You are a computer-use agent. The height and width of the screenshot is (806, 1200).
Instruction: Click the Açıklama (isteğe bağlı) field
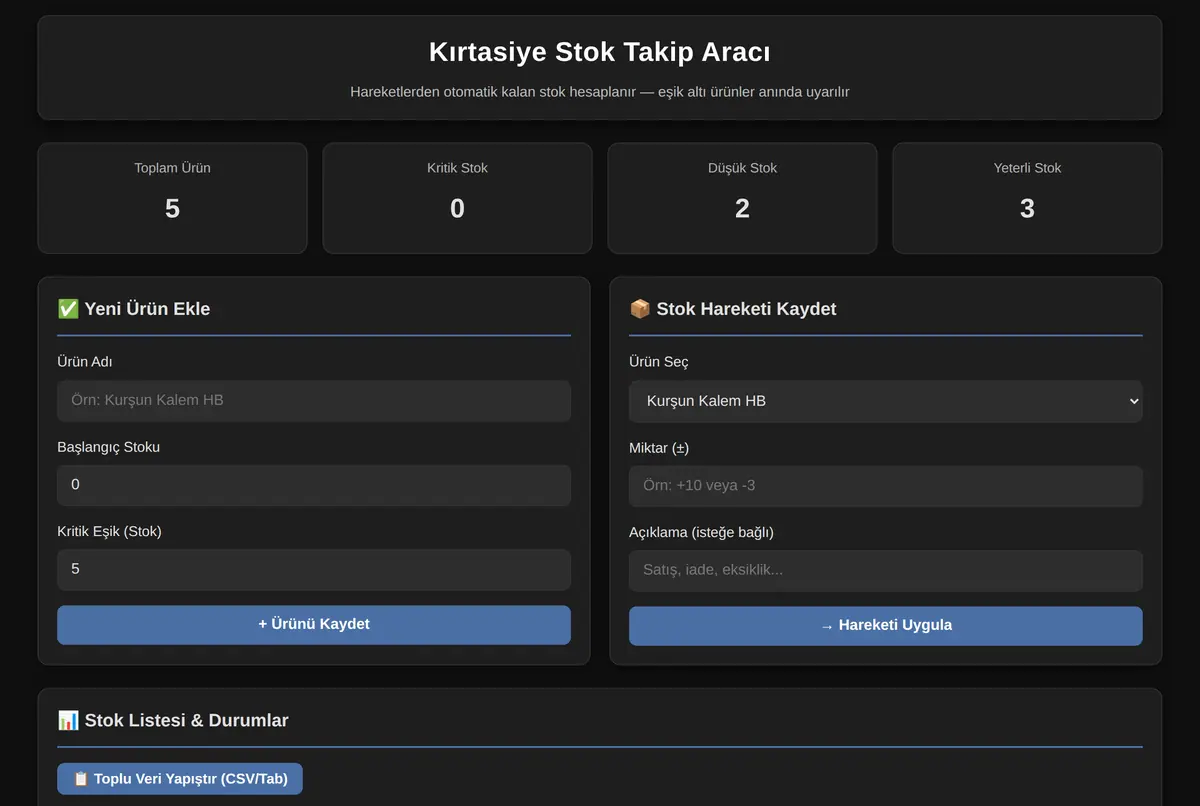pos(885,570)
